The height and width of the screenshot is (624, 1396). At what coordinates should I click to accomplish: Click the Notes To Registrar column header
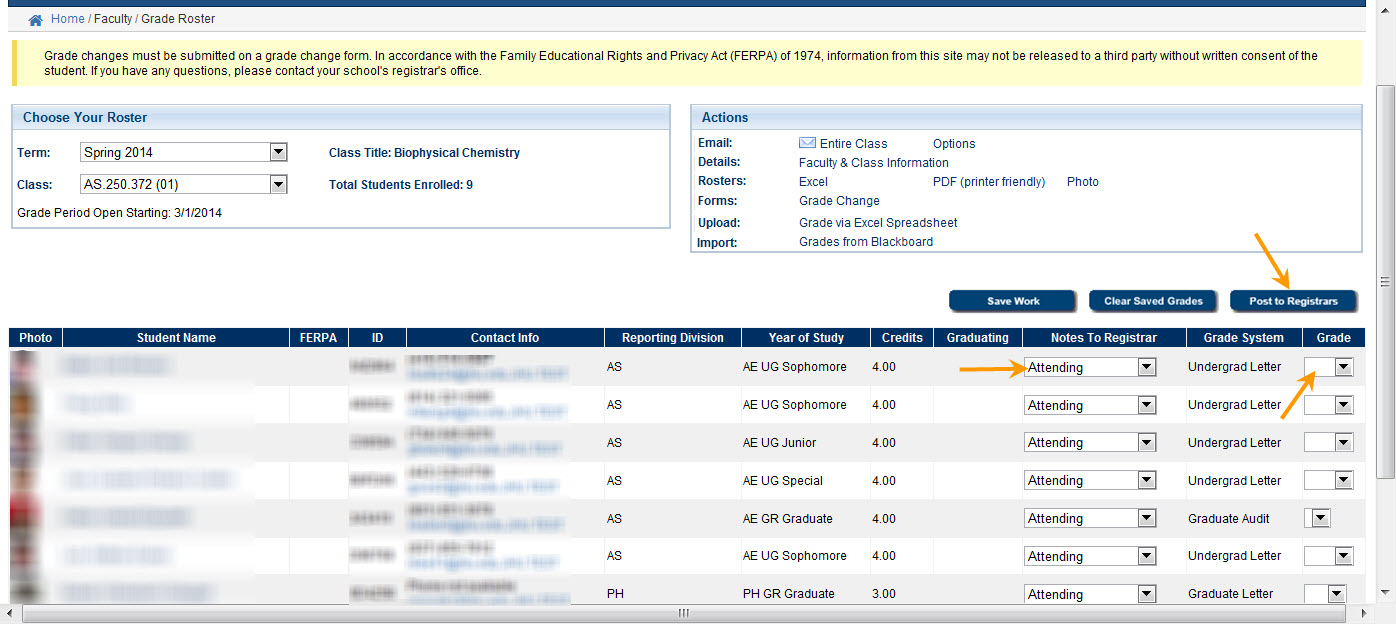pyautogui.click(x=1103, y=338)
